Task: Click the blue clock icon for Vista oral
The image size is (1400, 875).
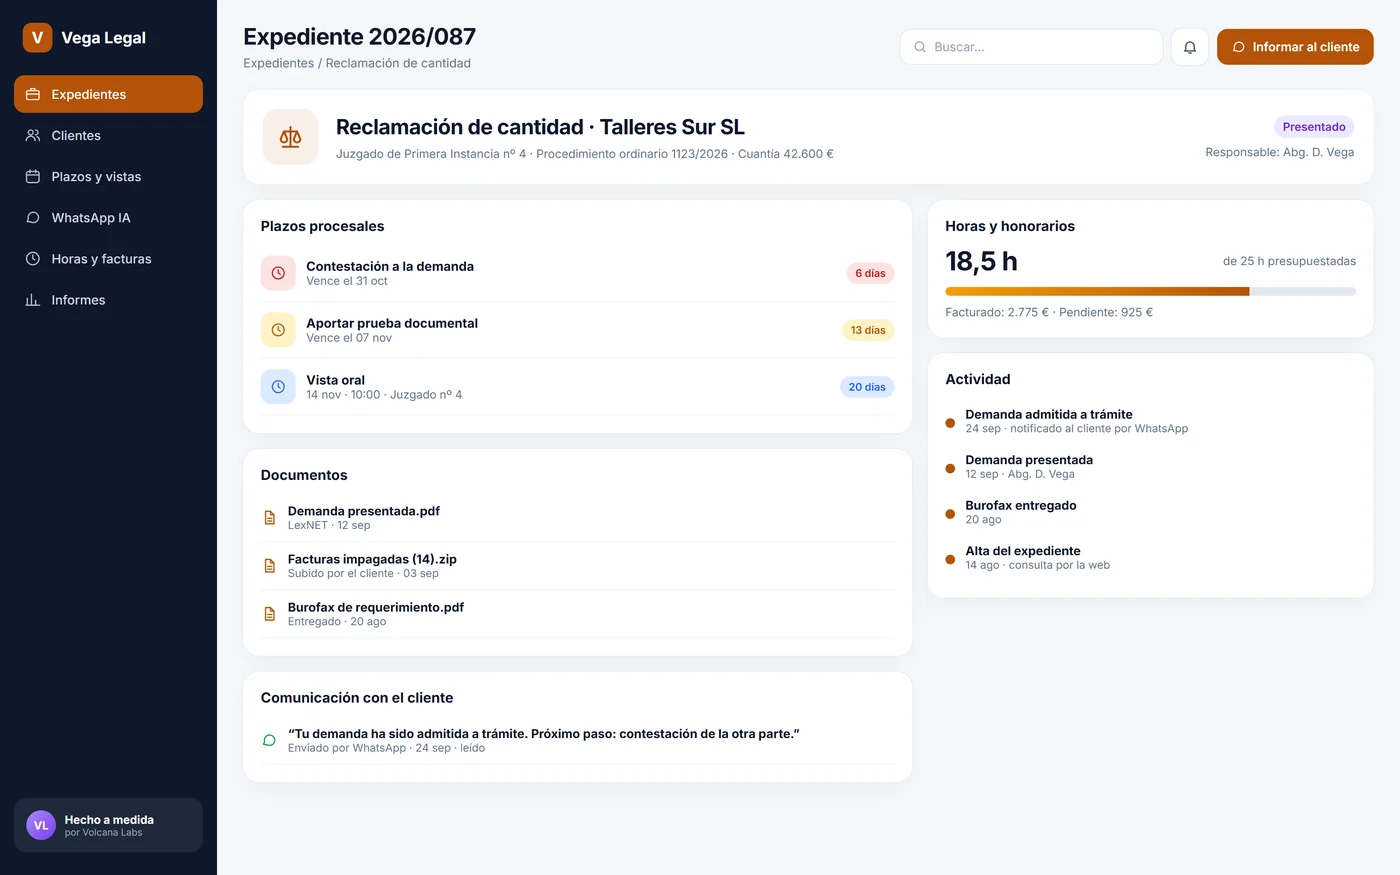Action: point(278,387)
